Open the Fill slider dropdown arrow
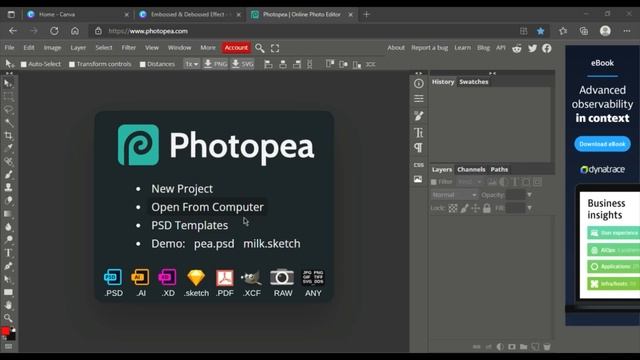 point(529,208)
